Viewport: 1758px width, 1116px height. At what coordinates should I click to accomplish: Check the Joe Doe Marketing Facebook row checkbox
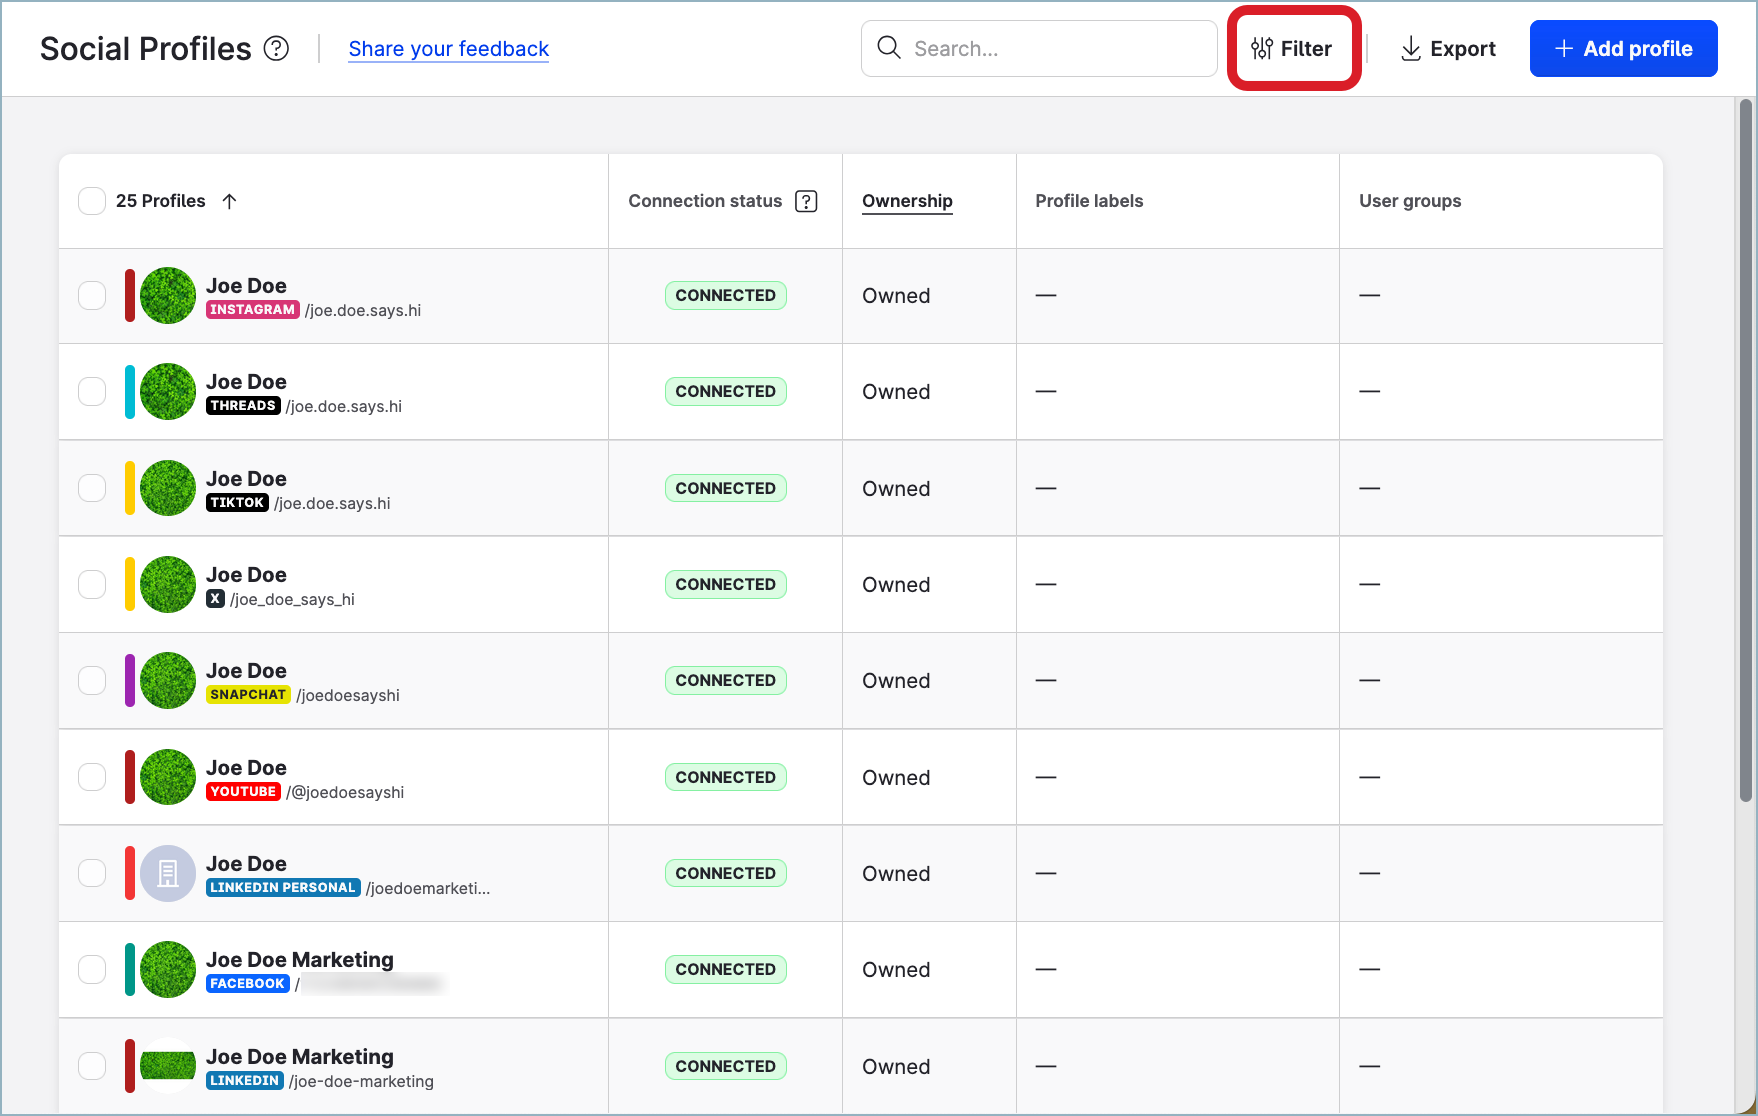[x=91, y=969]
